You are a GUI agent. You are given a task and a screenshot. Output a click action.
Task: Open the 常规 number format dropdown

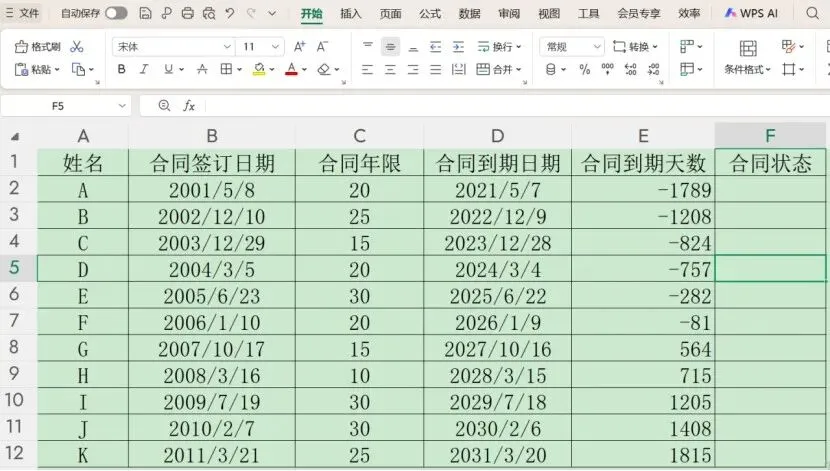572,47
